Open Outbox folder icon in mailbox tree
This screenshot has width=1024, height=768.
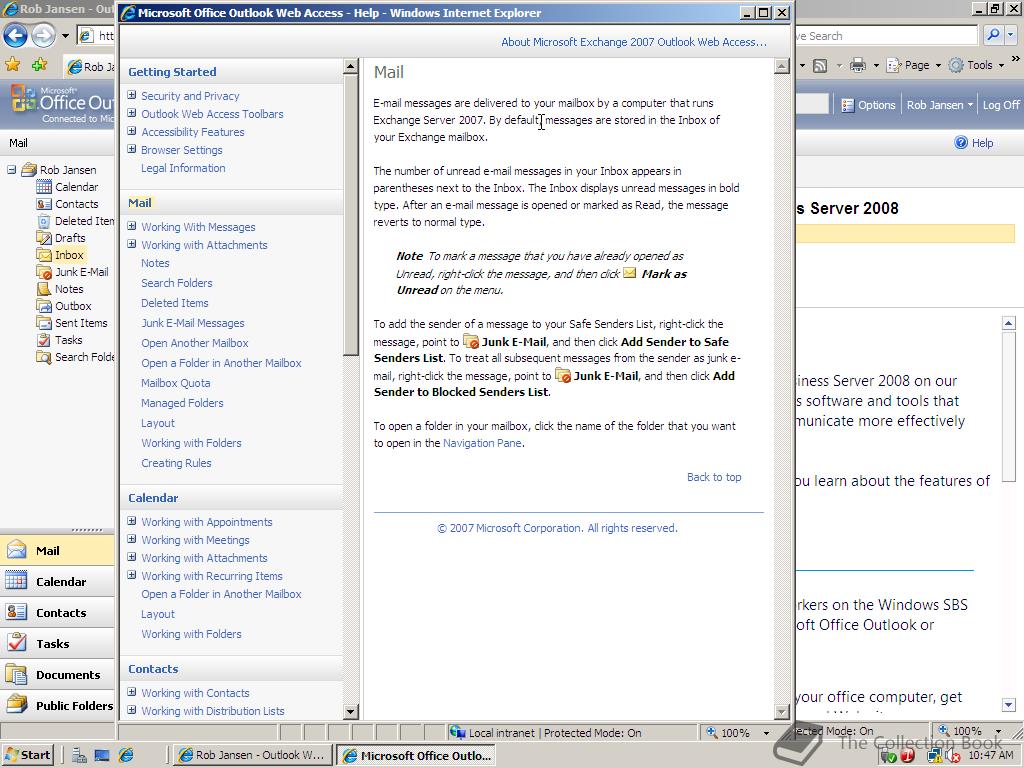(x=44, y=306)
